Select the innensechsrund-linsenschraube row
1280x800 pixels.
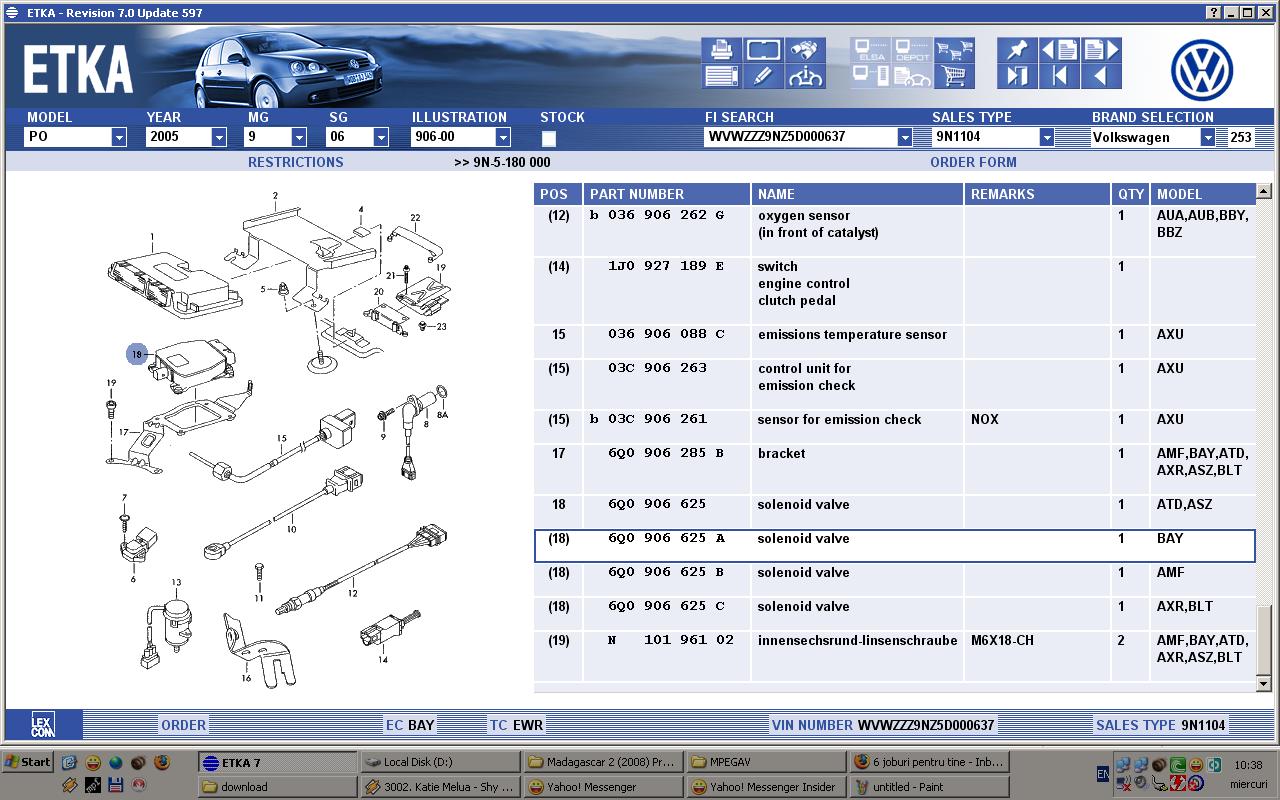pyautogui.click(x=894, y=657)
